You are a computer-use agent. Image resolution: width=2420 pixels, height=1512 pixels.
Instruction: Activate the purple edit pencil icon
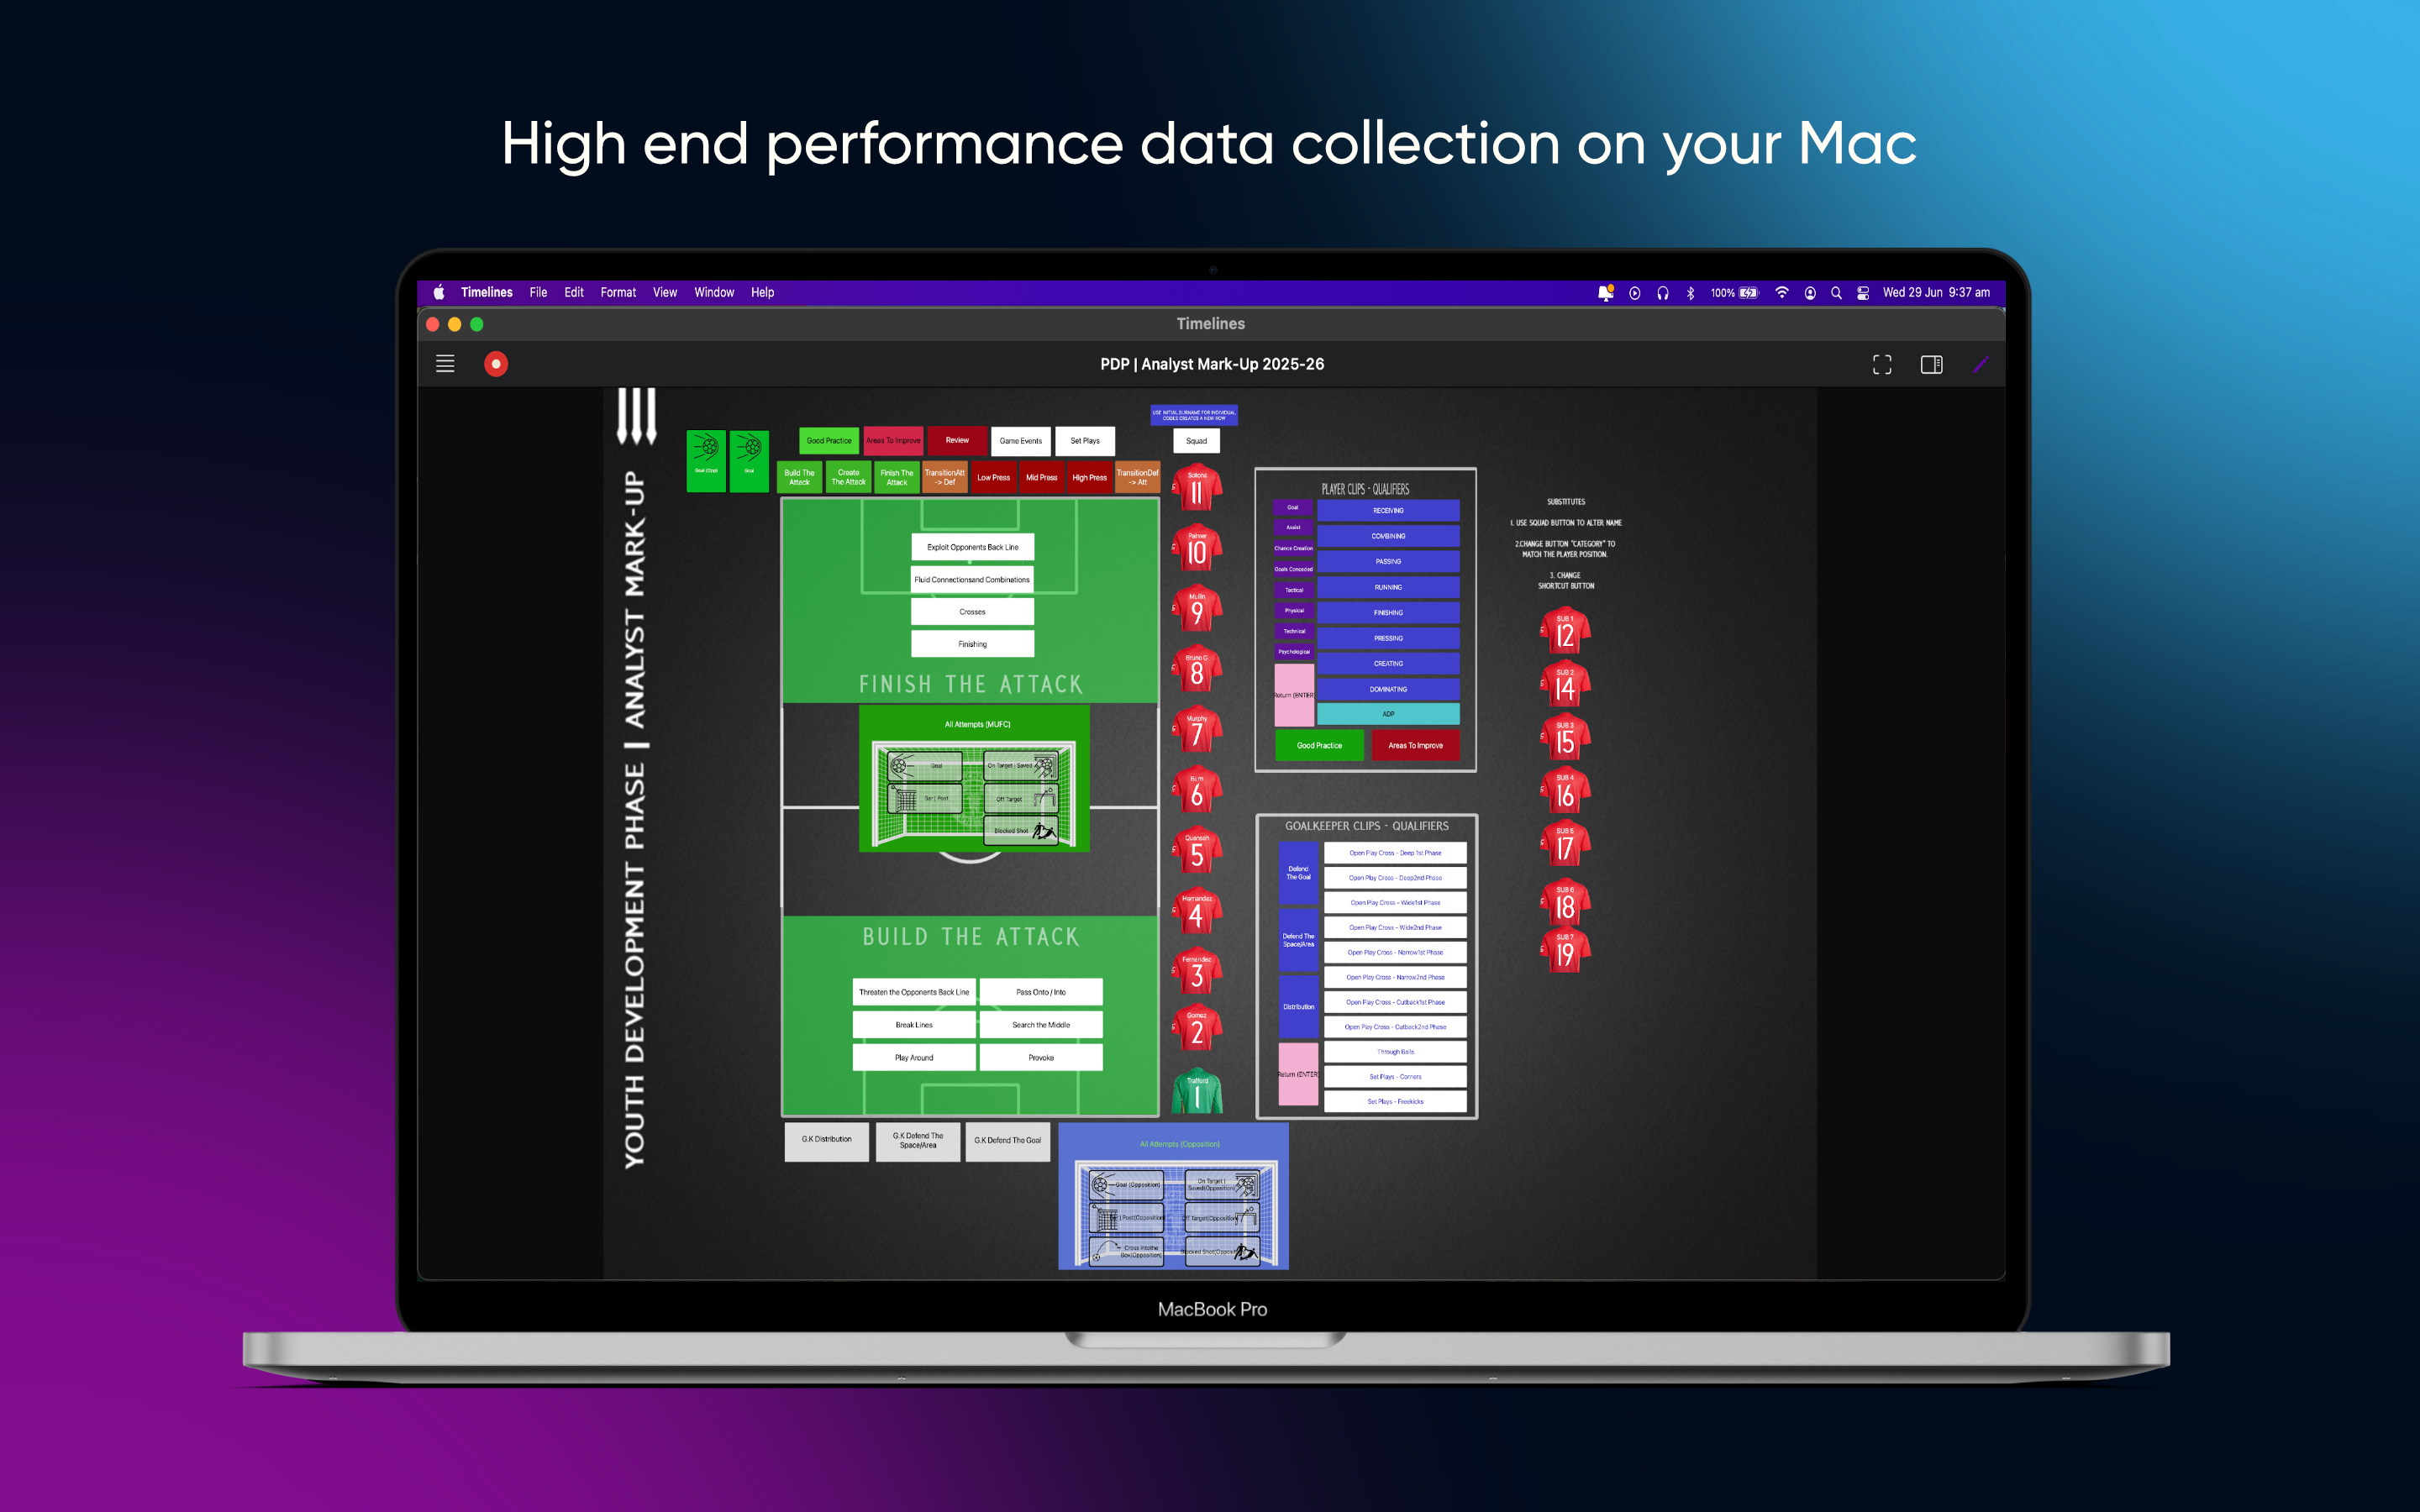(x=1981, y=365)
